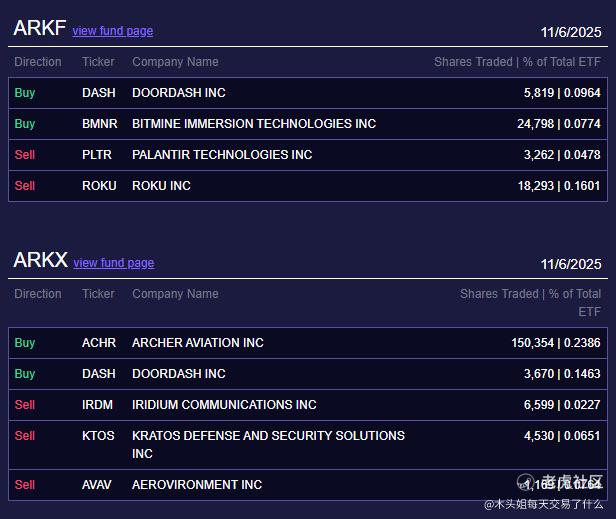Click KRATOS DEFENSE AND SECURITY SOLUTIONS INC
This screenshot has height=519, width=616.
[x=268, y=445]
